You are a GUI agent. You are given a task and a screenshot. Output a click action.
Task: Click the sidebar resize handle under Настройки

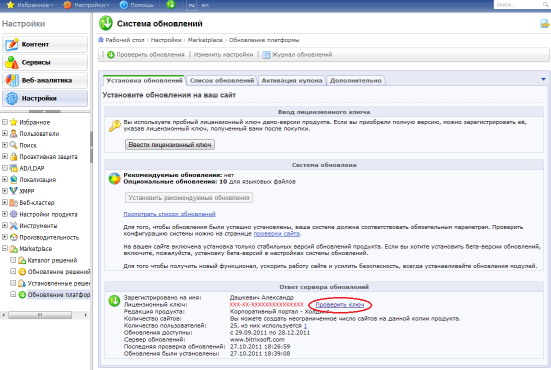[45, 111]
